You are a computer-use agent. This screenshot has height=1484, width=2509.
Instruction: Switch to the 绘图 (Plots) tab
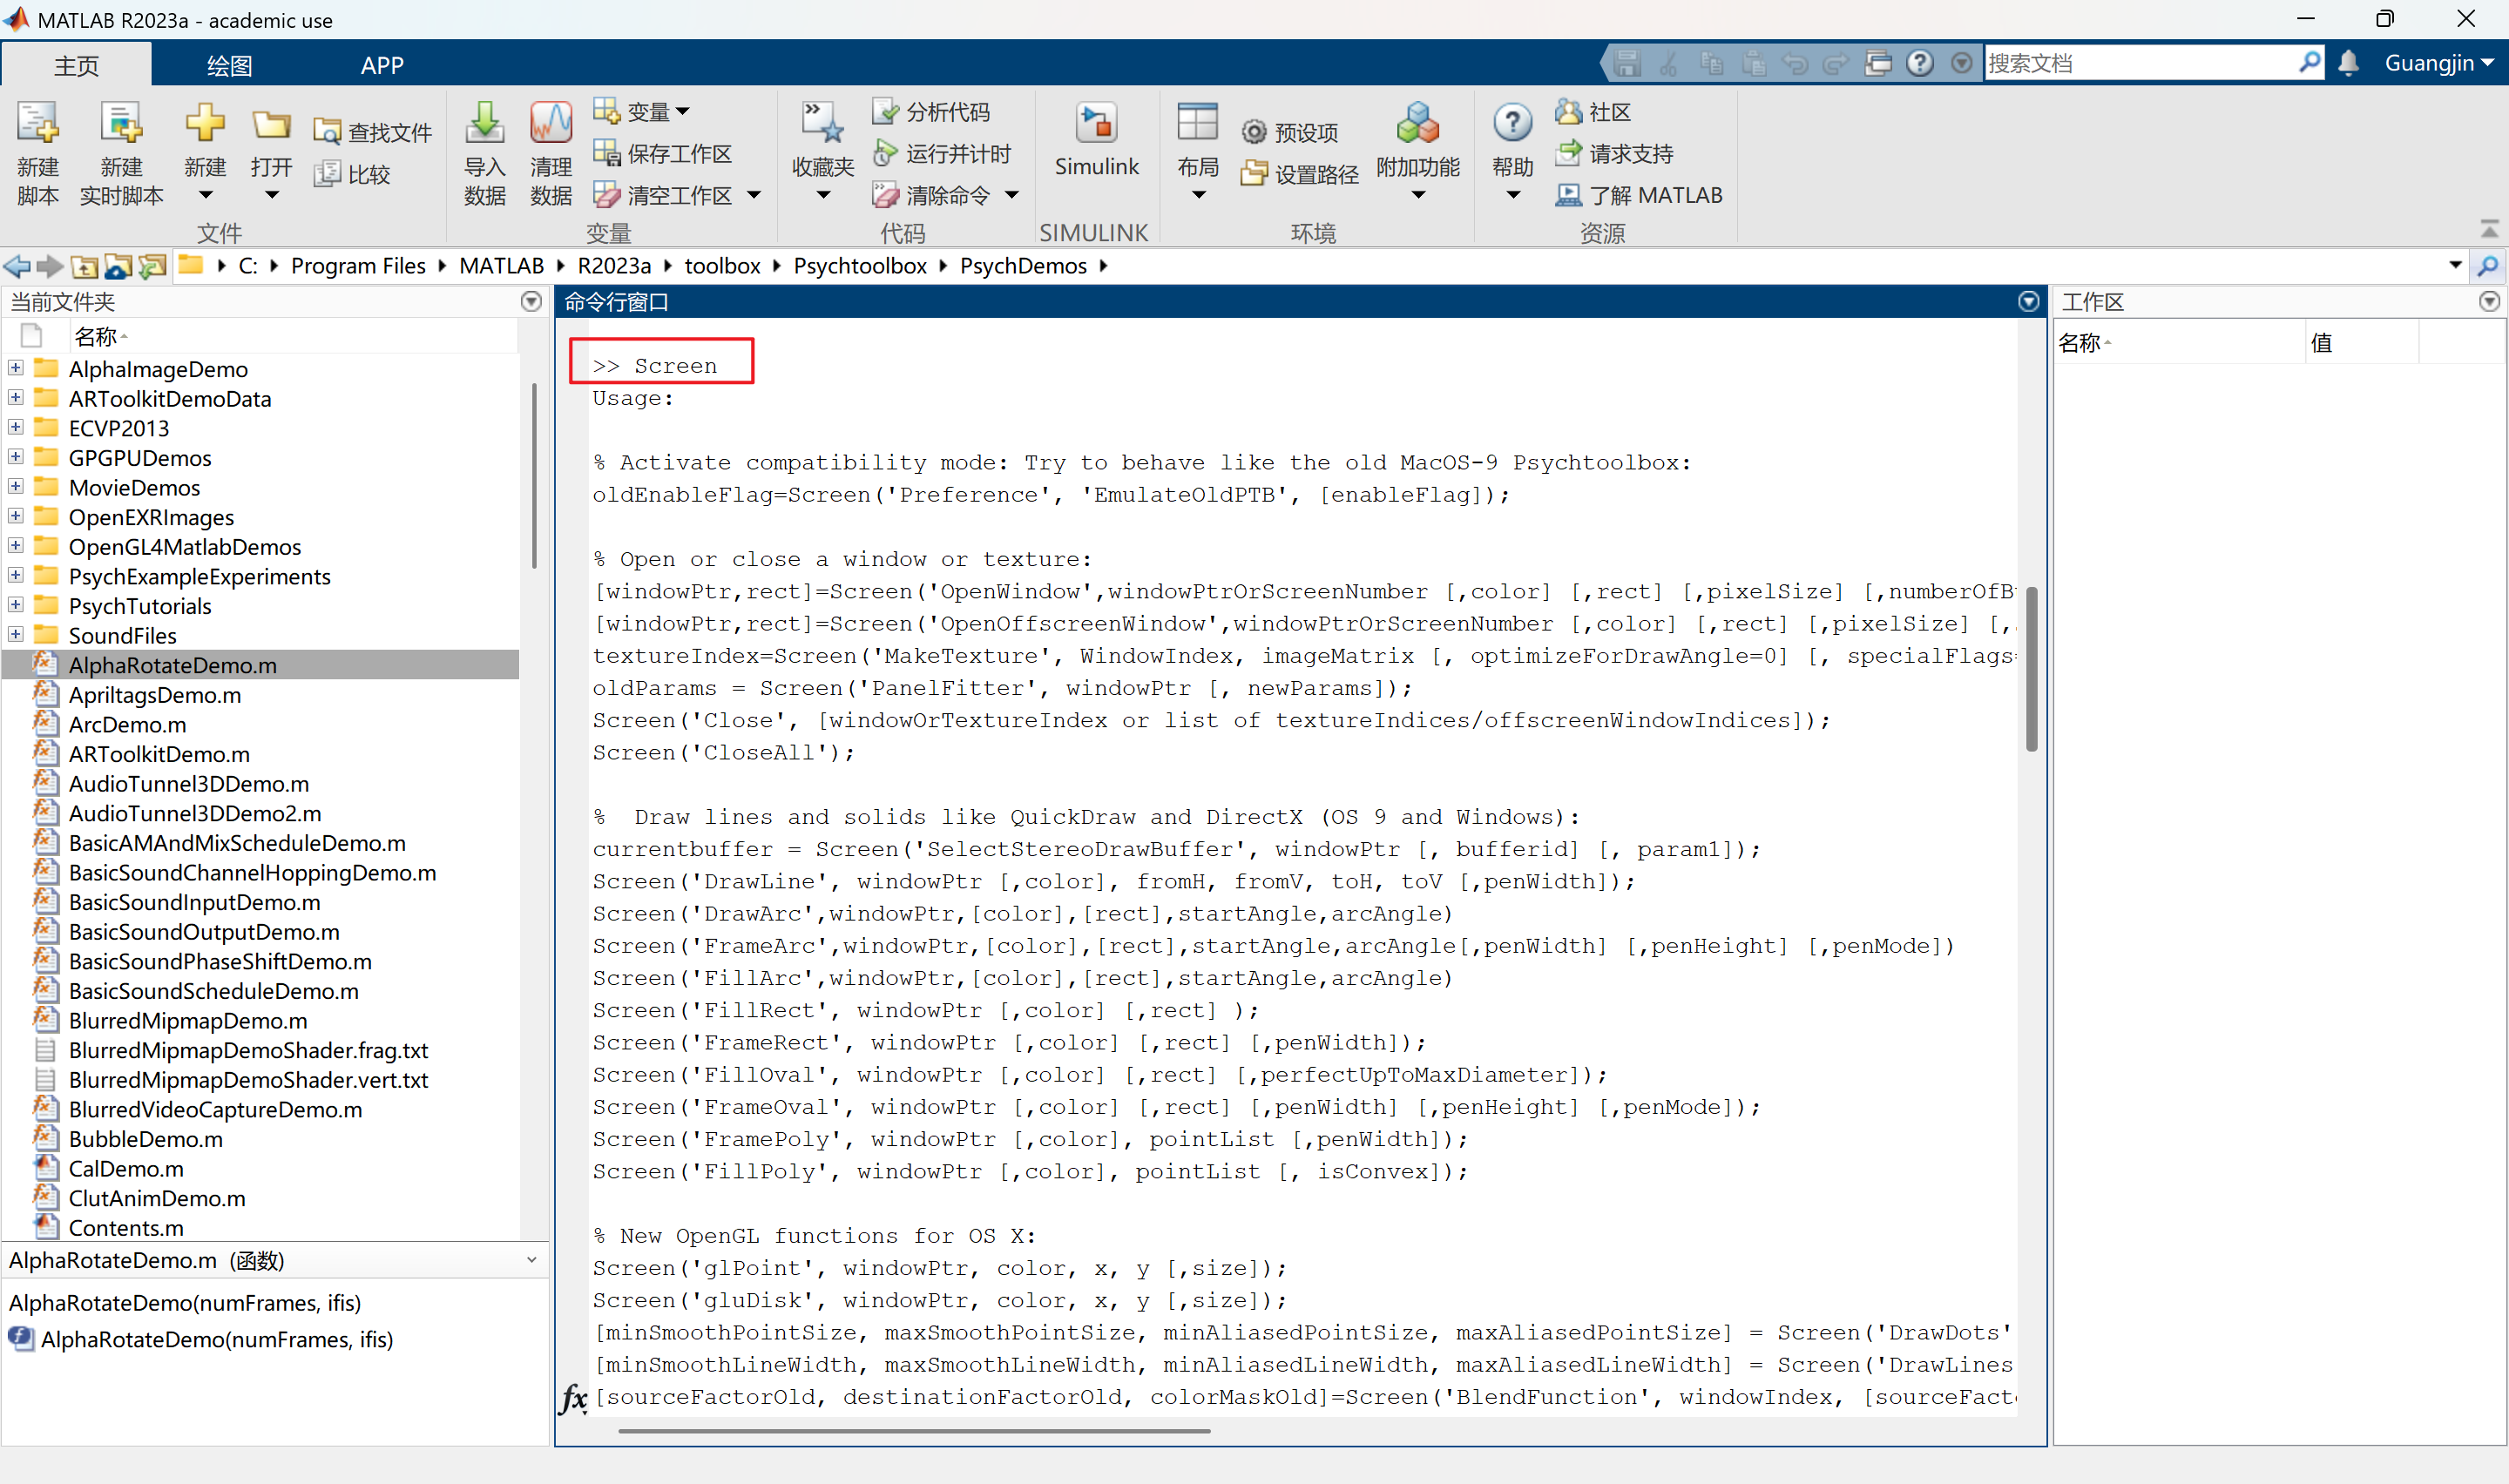229,66
